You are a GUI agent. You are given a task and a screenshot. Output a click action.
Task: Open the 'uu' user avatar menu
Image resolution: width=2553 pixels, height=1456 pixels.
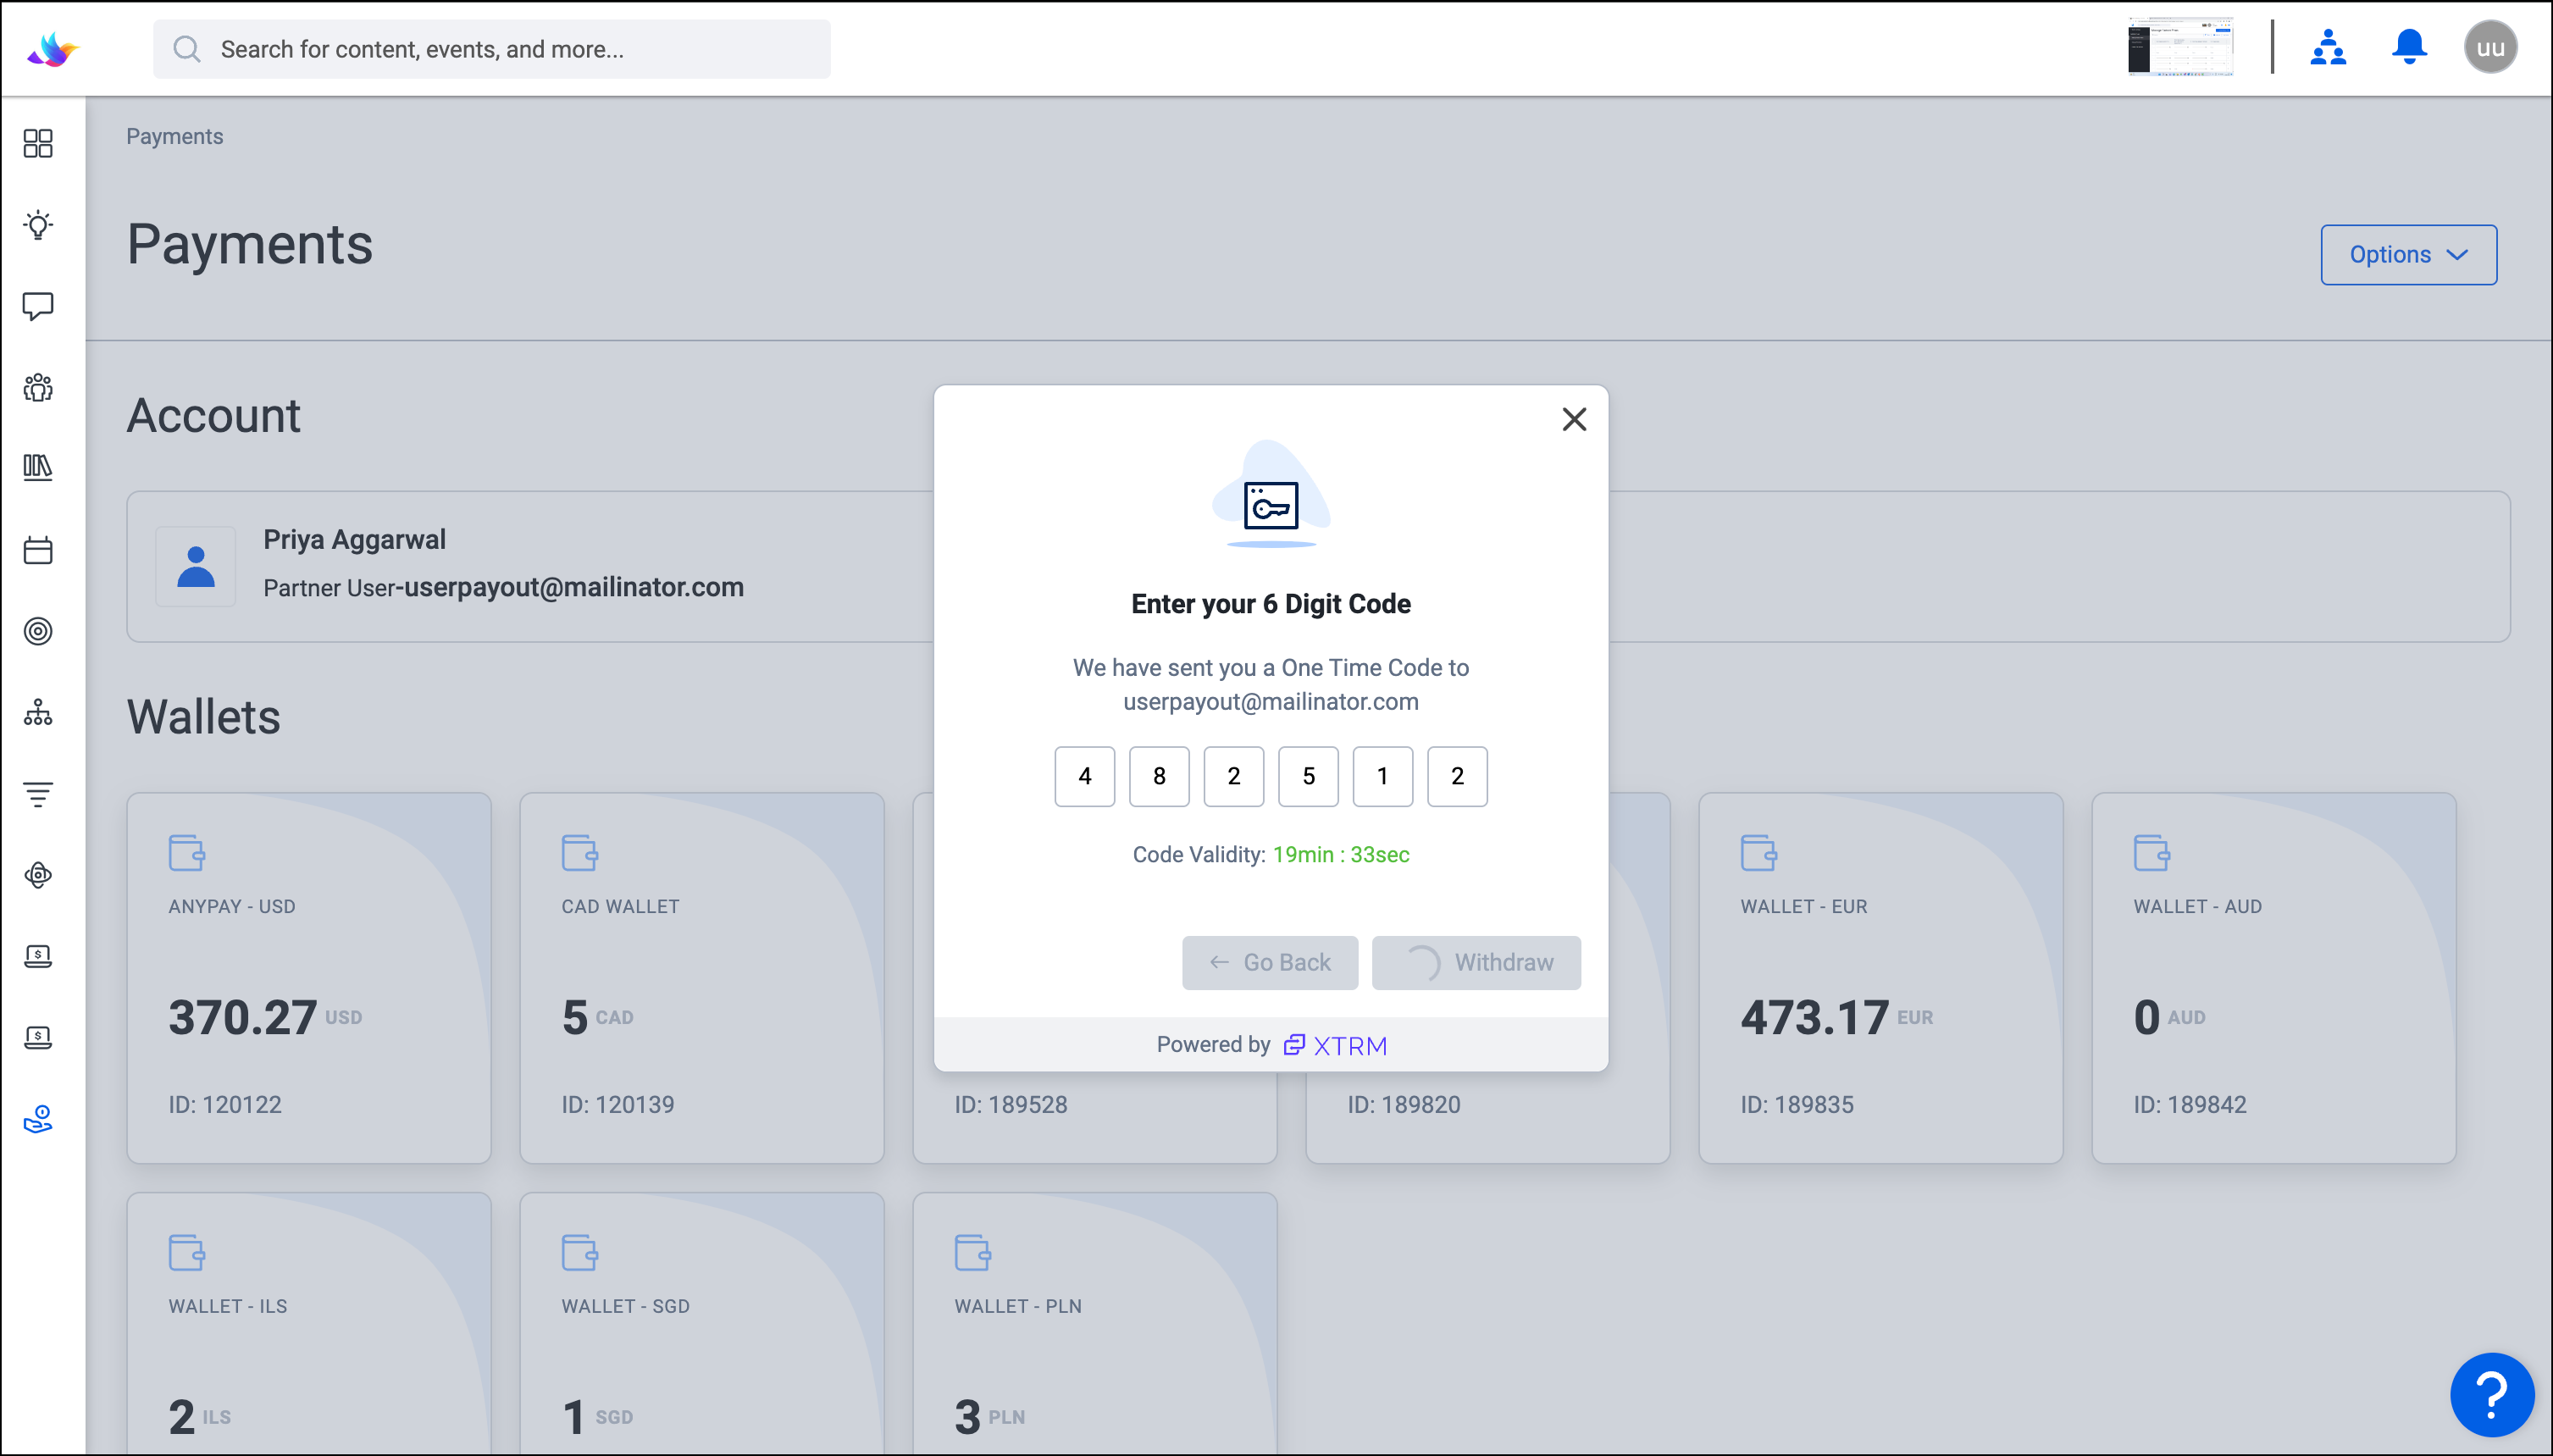pyautogui.click(x=2490, y=48)
